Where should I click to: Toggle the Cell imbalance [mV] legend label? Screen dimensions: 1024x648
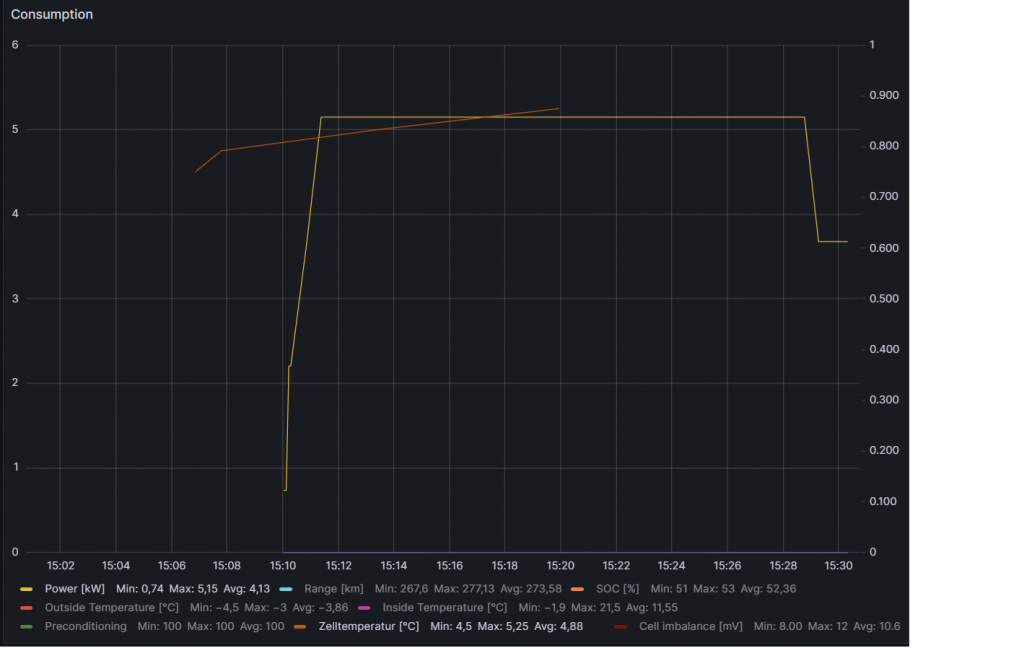tap(691, 626)
